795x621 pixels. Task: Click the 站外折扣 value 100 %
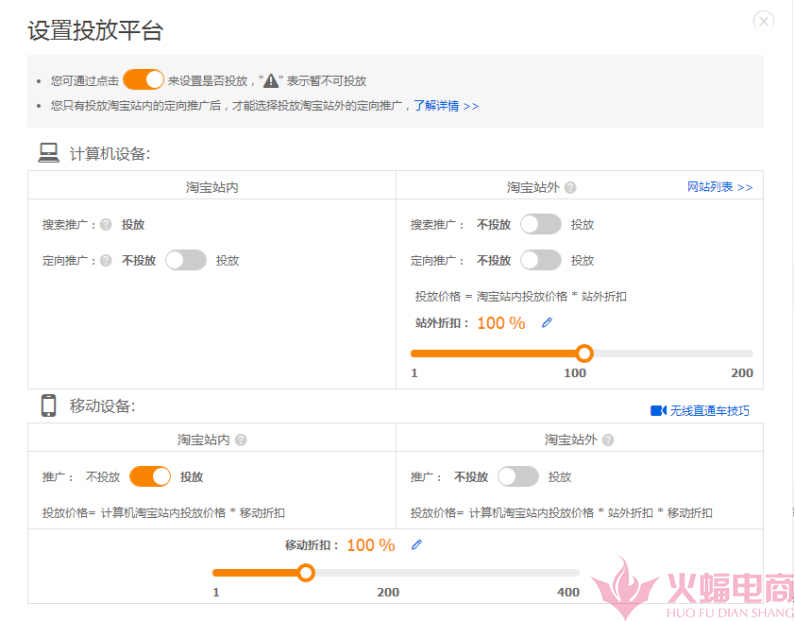coord(501,323)
